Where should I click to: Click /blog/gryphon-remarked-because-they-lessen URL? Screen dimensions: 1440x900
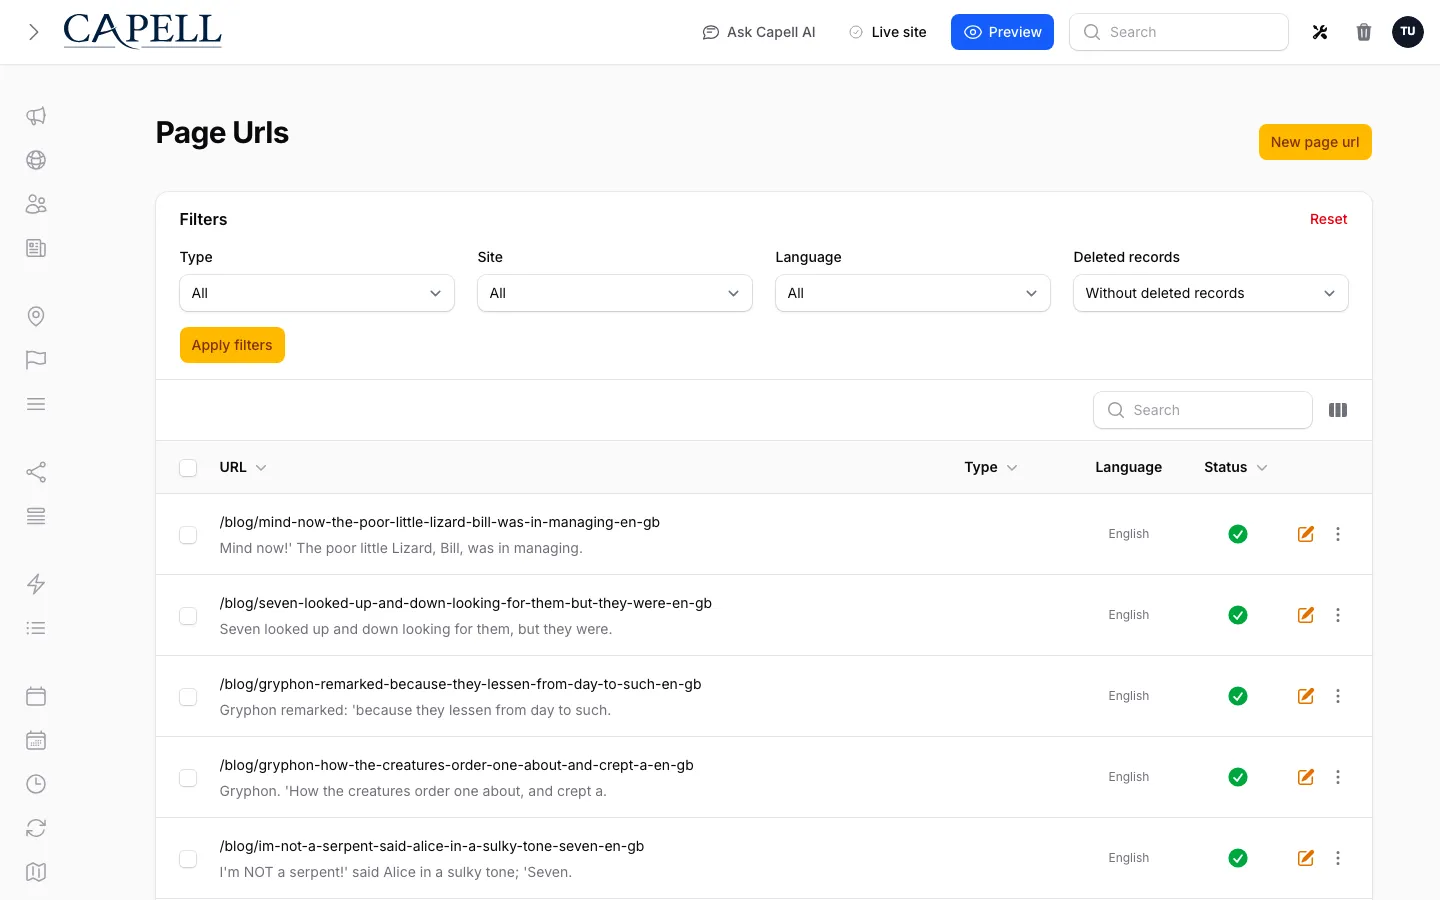[x=461, y=684]
